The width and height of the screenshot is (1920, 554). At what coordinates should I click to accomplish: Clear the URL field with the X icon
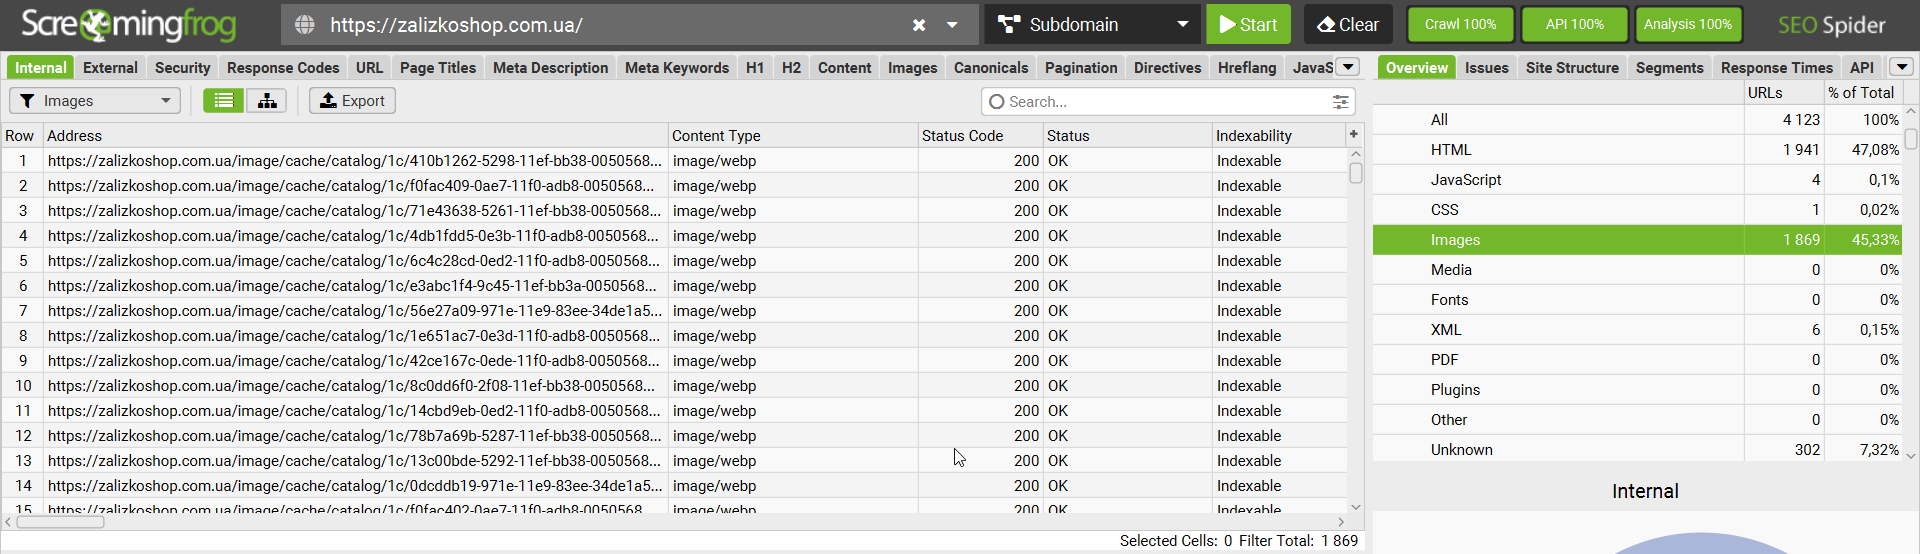(x=918, y=25)
